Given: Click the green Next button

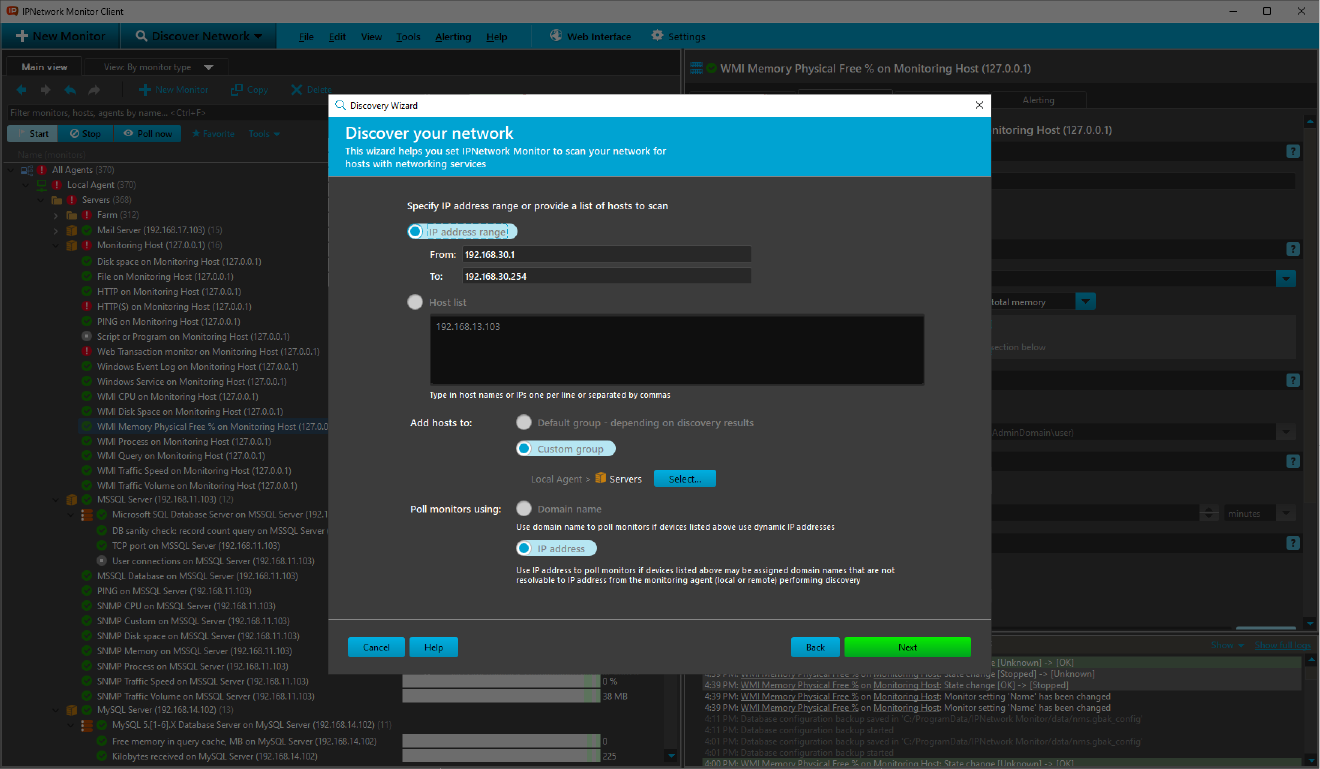Looking at the screenshot, I should pos(907,647).
